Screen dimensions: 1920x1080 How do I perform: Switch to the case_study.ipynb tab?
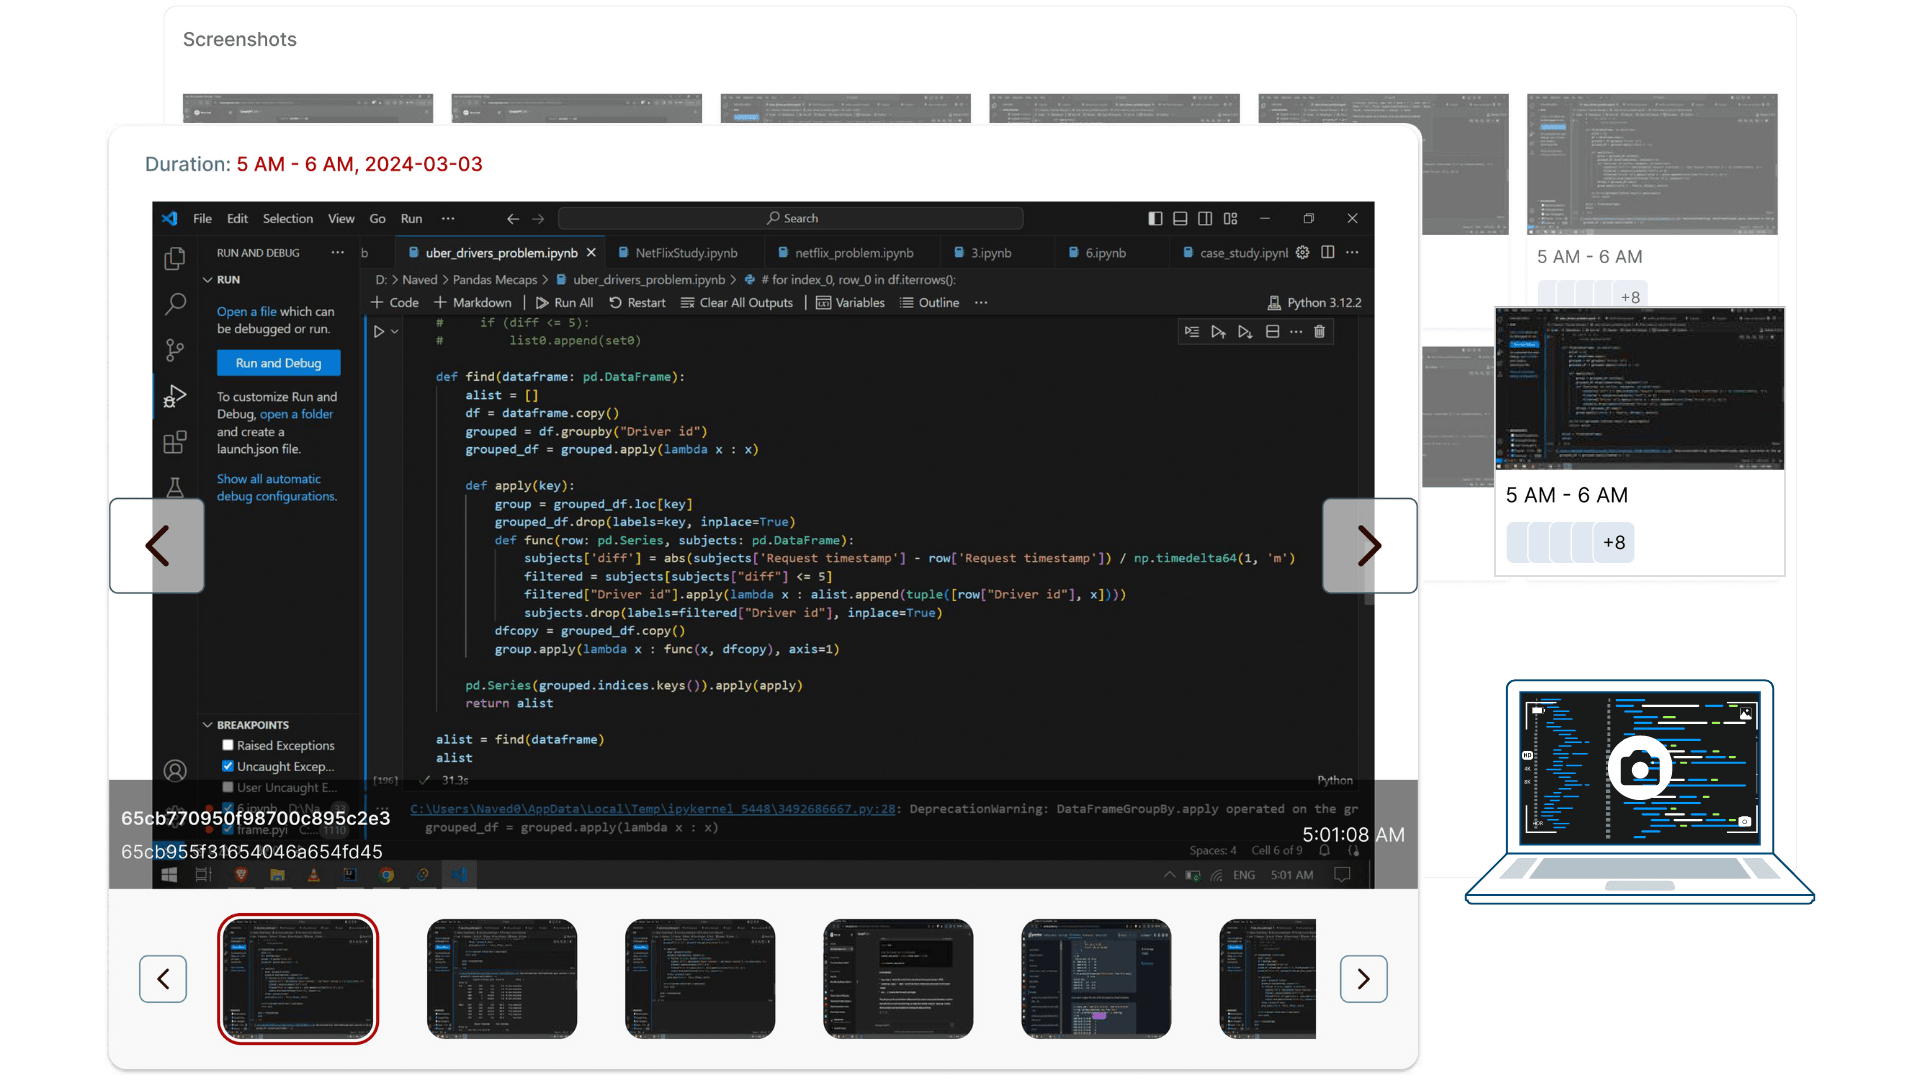pyautogui.click(x=1234, y=253)
